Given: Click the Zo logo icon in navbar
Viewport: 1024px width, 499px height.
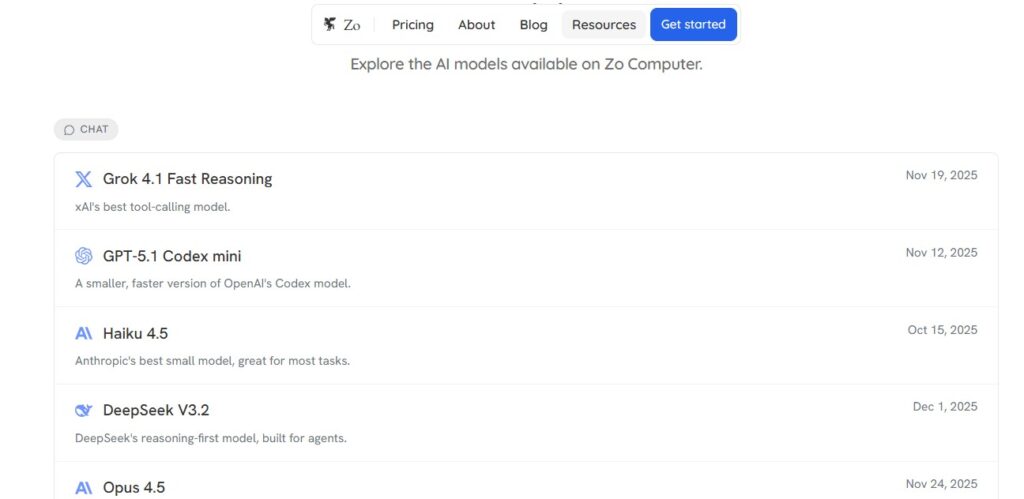Looking at the screenshot, I should (x=330, y=25).
